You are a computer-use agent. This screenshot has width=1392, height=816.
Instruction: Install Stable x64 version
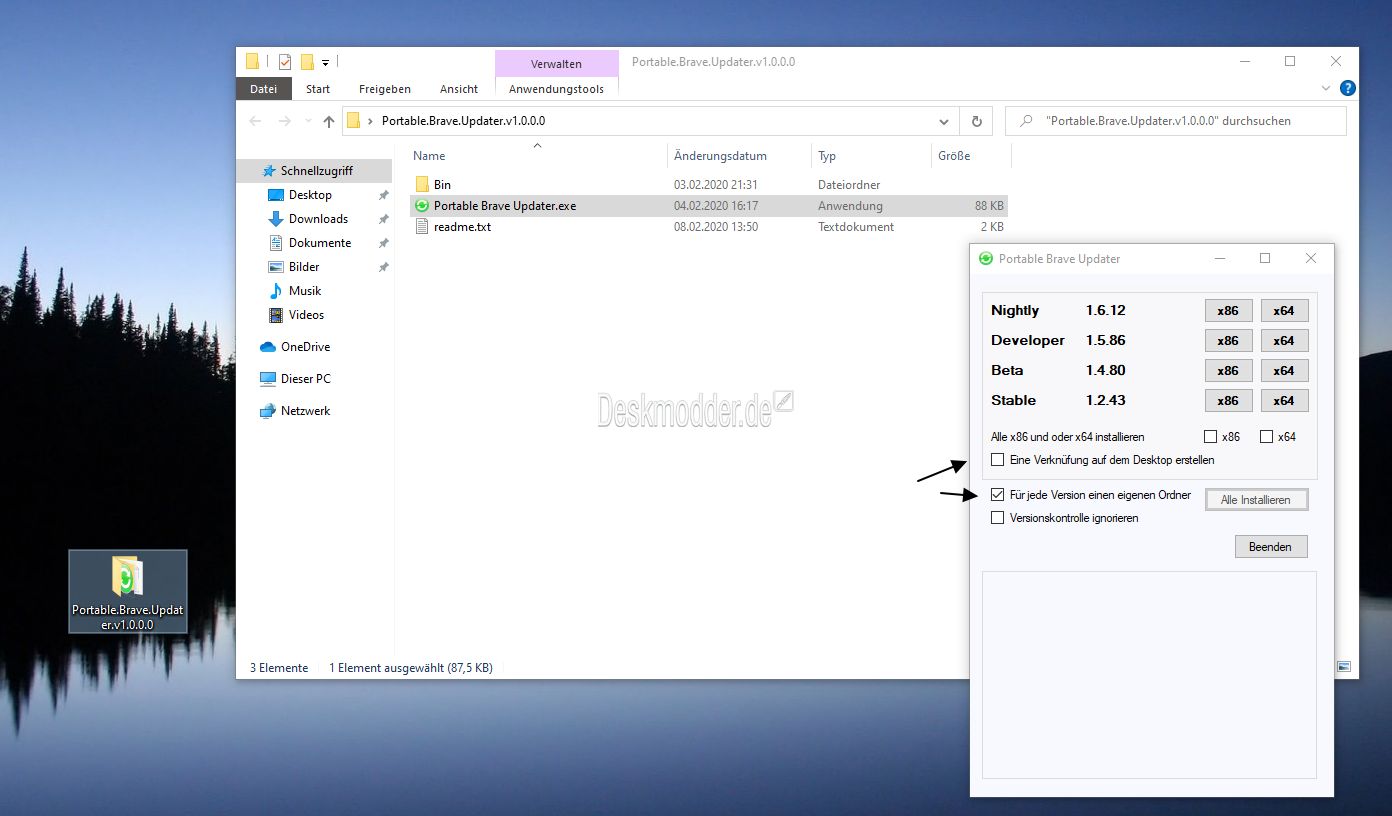tap(1284, 401)
